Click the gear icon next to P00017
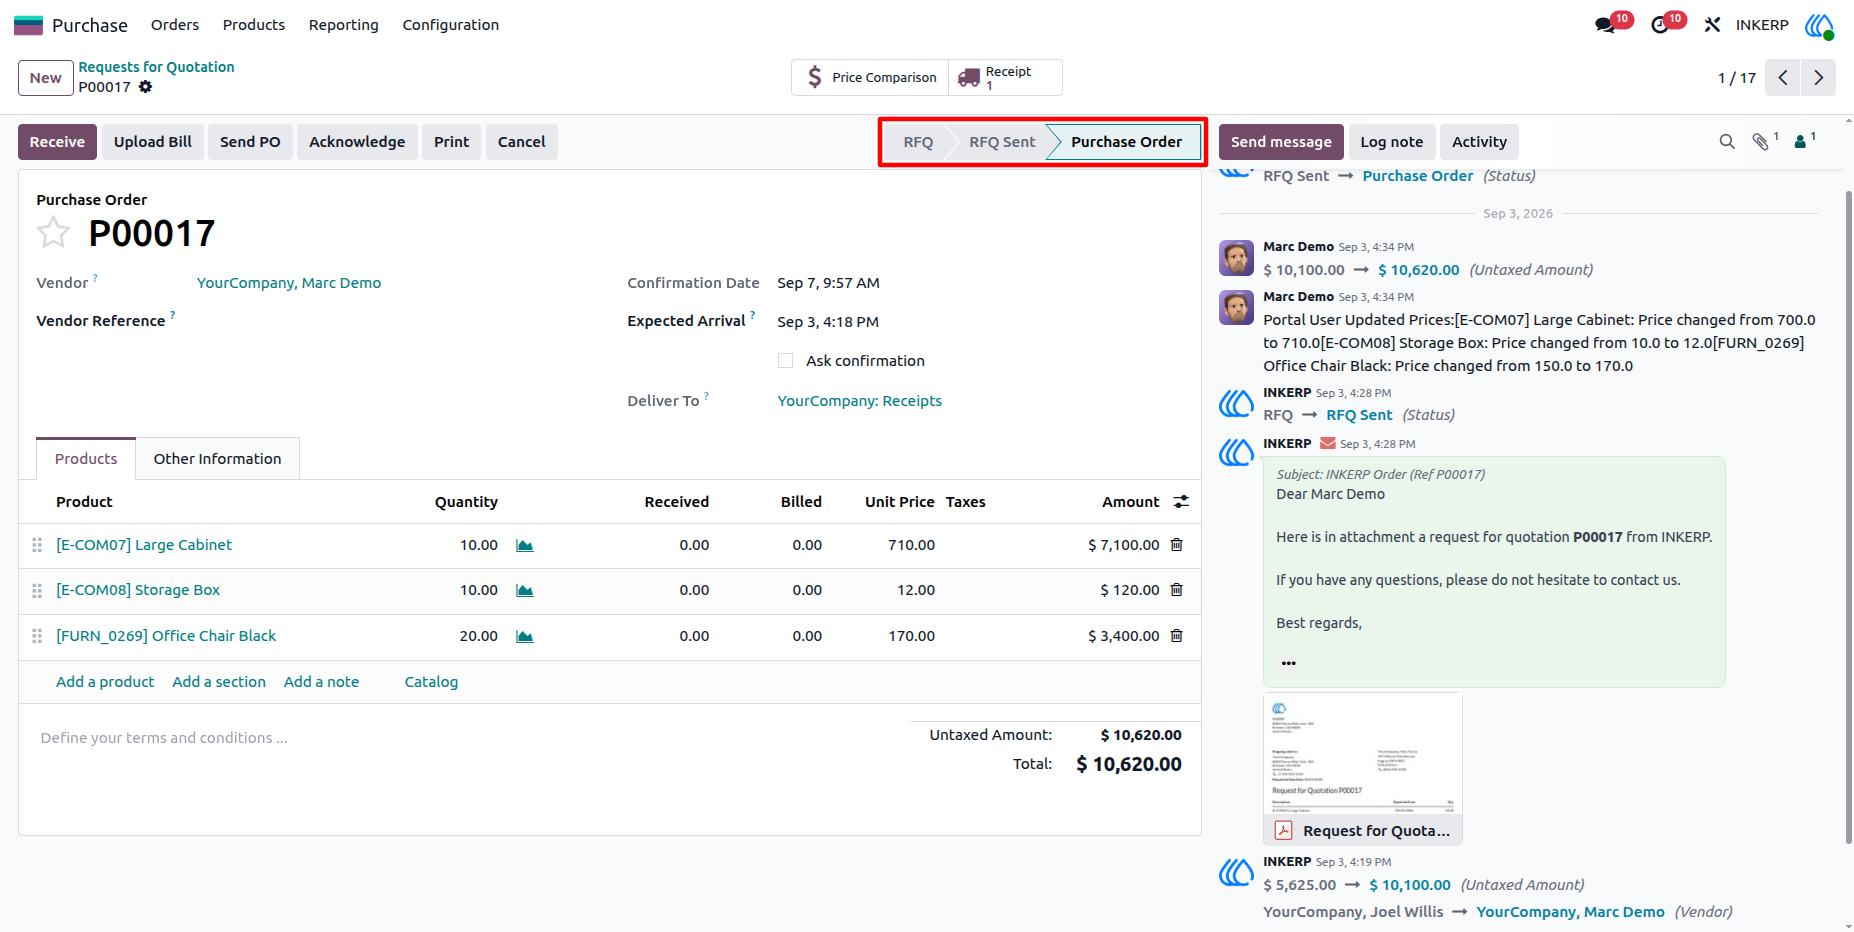This screenshot has width=1854, height=932. click(x=146, y=87)
